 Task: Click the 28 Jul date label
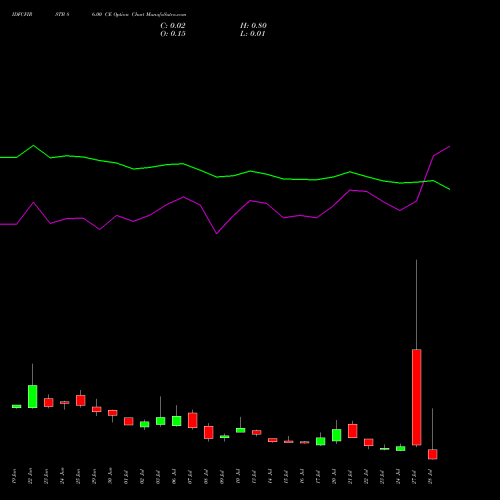coord(430,476)
